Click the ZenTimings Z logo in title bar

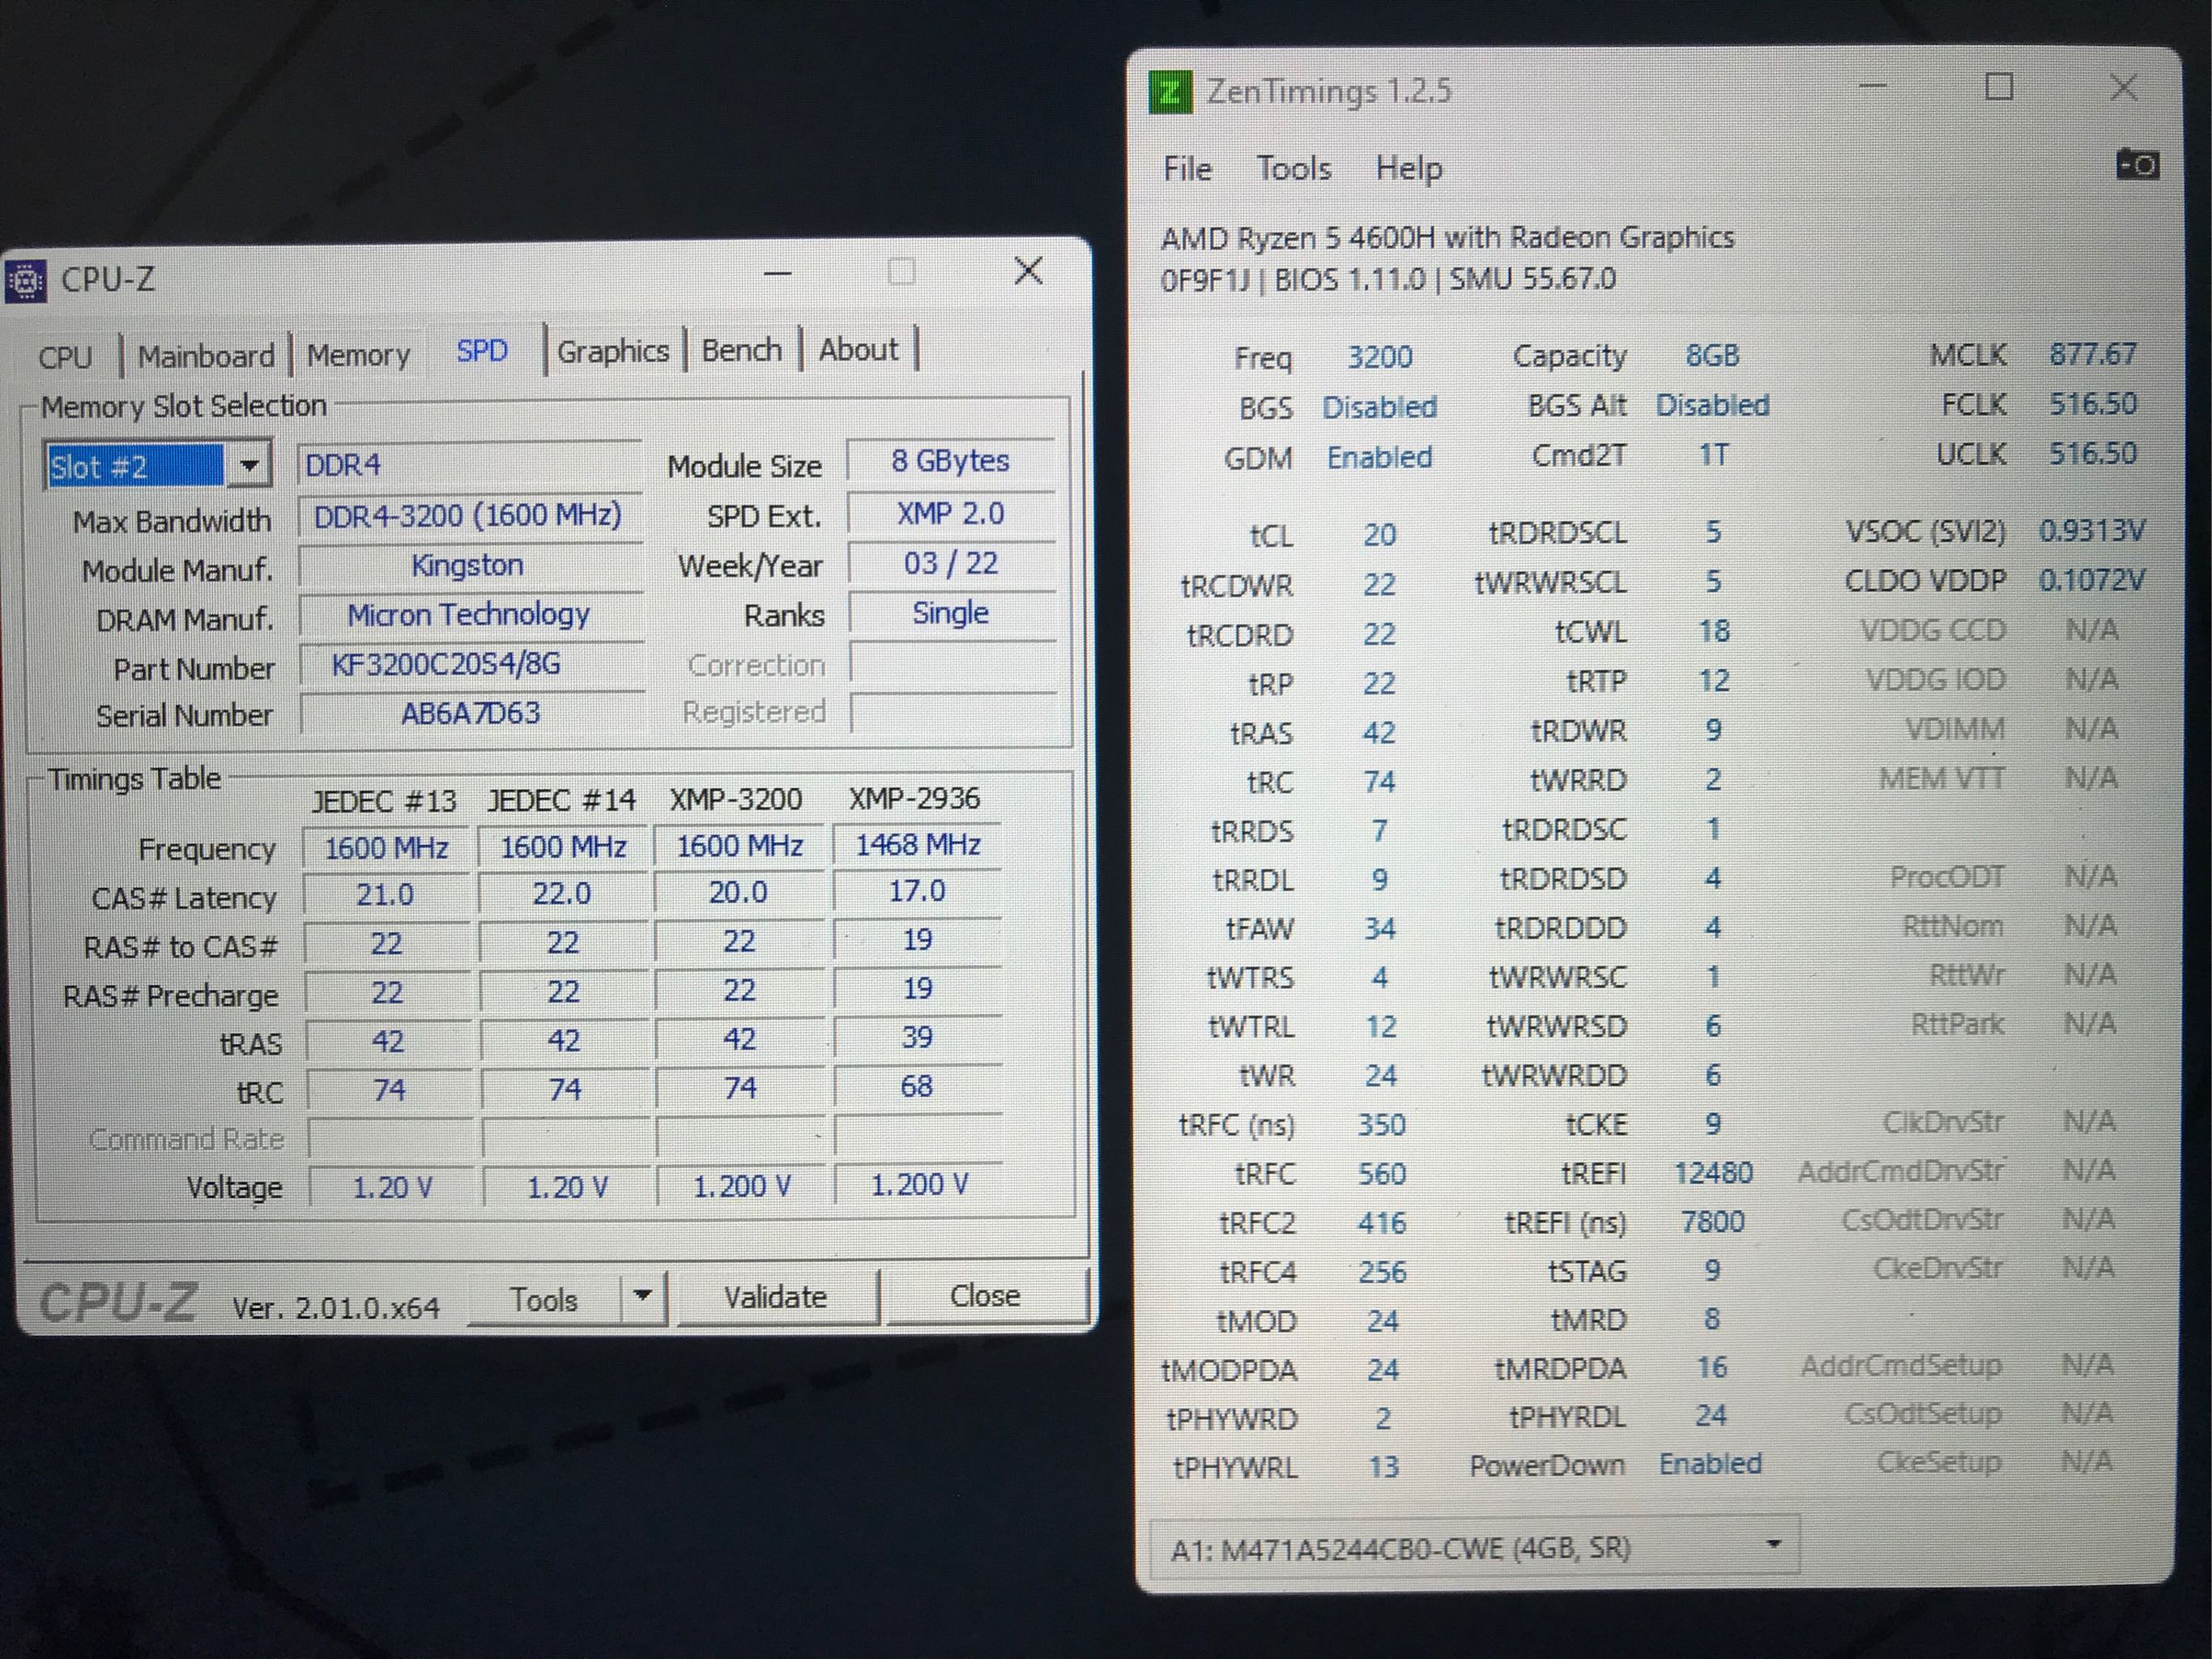(x=1172, y=91)
